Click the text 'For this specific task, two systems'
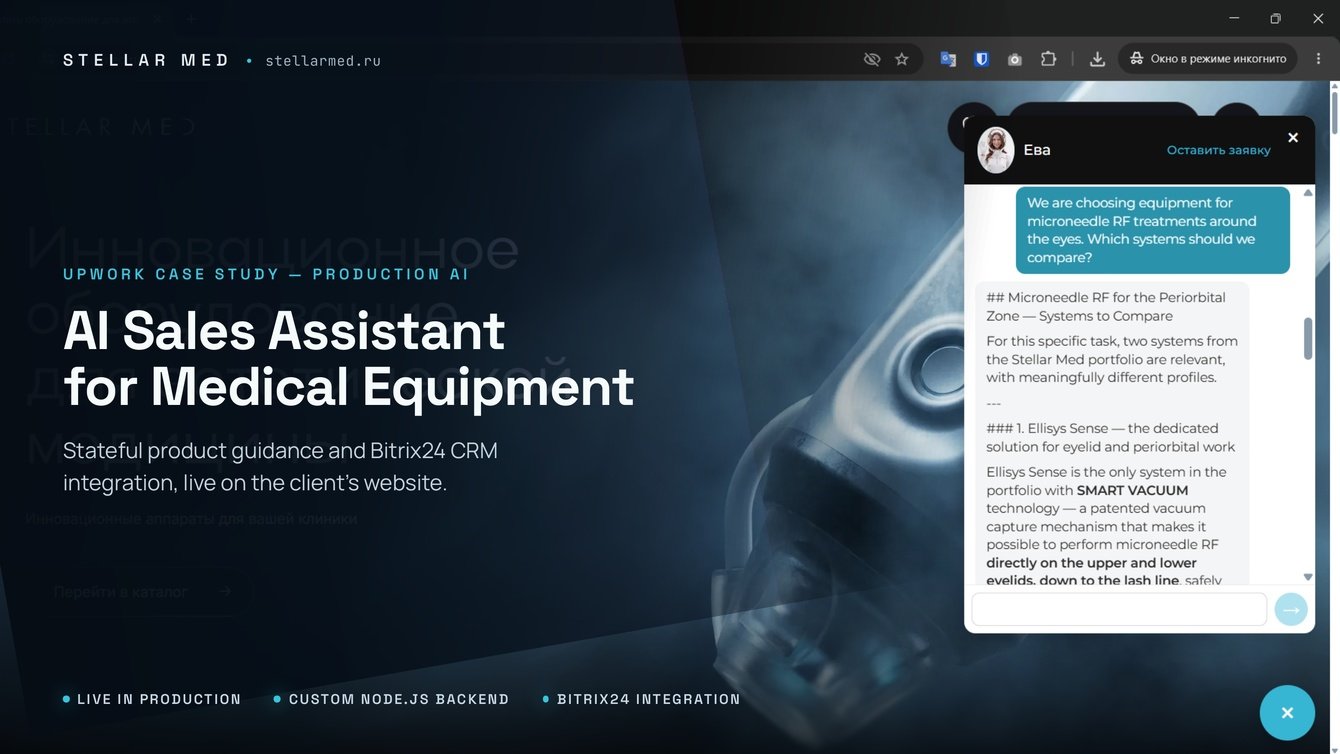Viewport: 1340px width, 754px height. pyautogui.click(x=1112, y=341)
